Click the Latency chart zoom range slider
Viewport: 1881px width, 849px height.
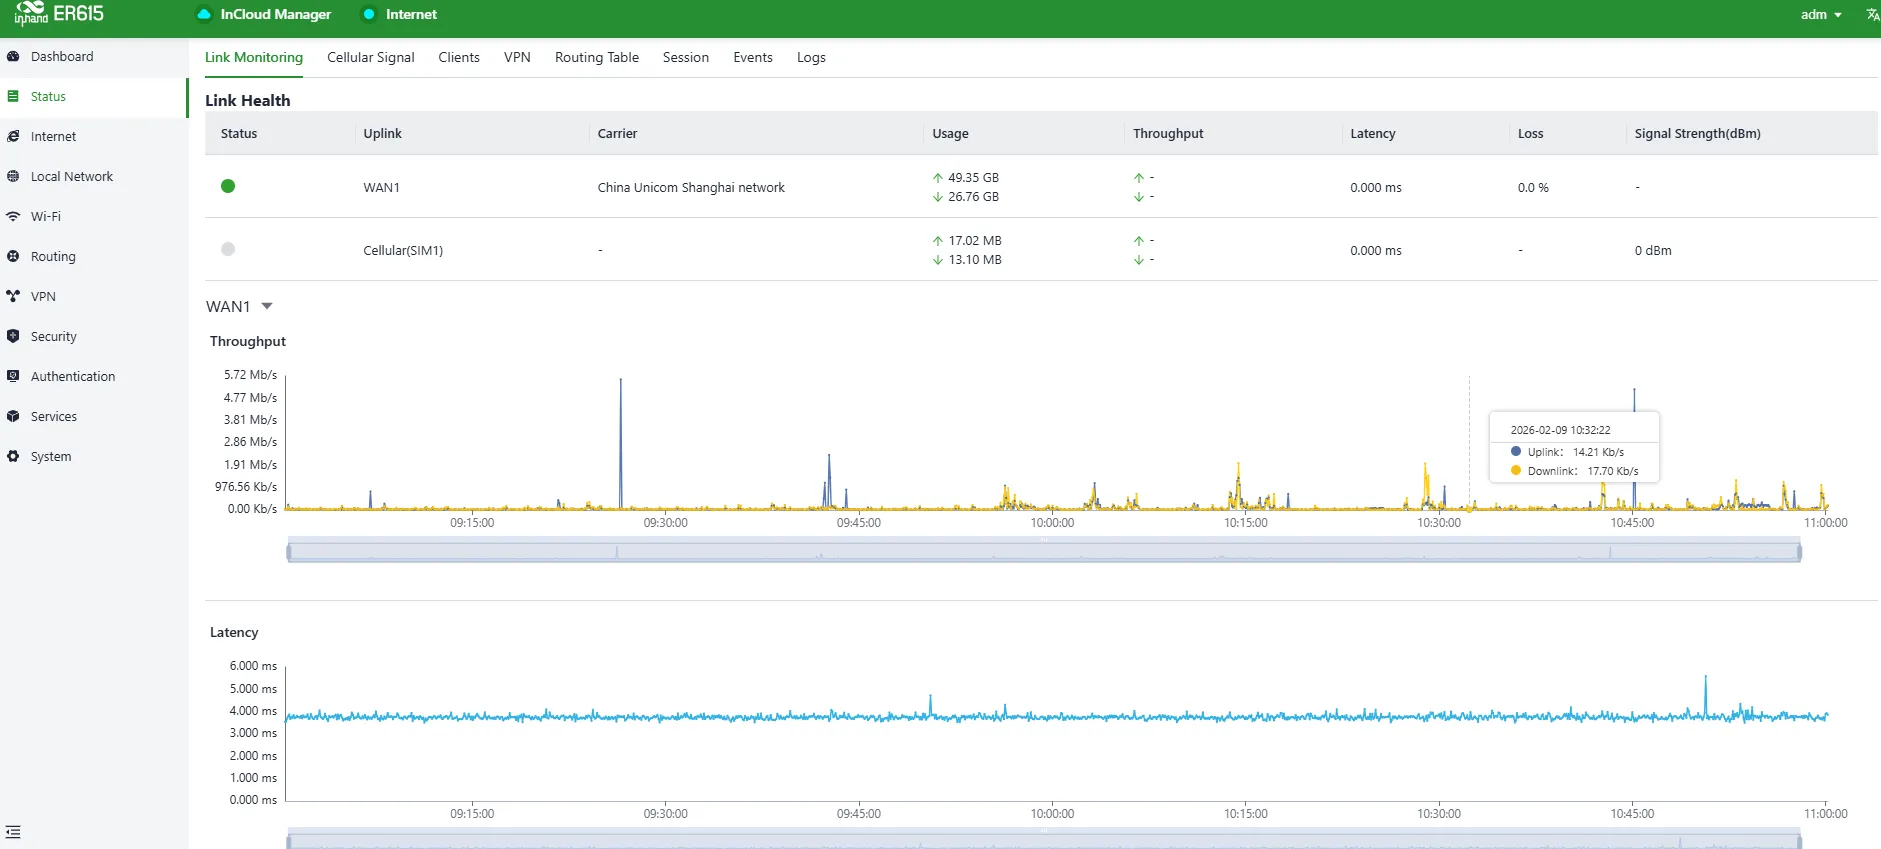tap(1044, 840)
